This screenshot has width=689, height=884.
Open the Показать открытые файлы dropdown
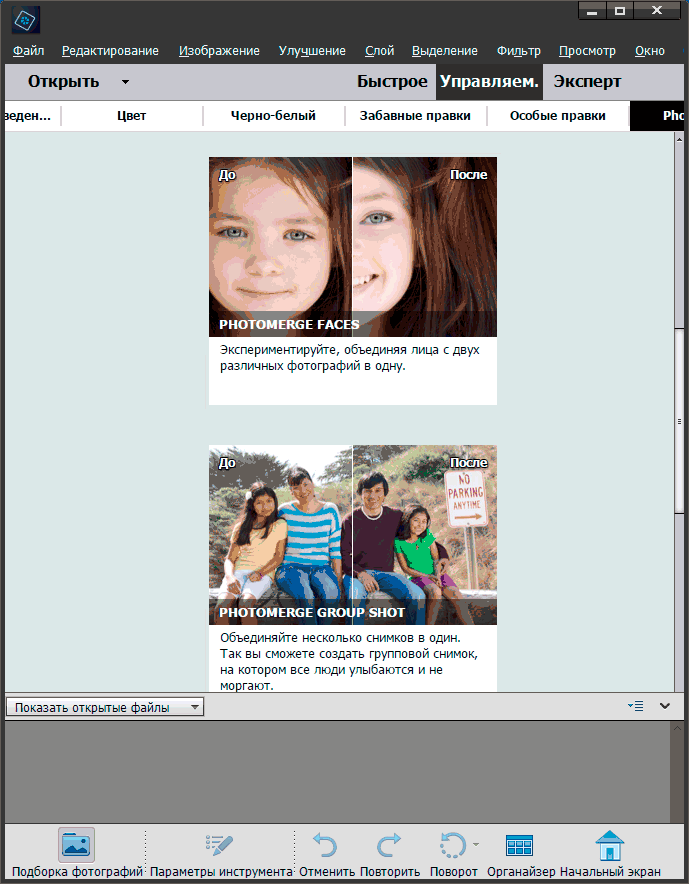pyautogui.click(x=105, y=707)
